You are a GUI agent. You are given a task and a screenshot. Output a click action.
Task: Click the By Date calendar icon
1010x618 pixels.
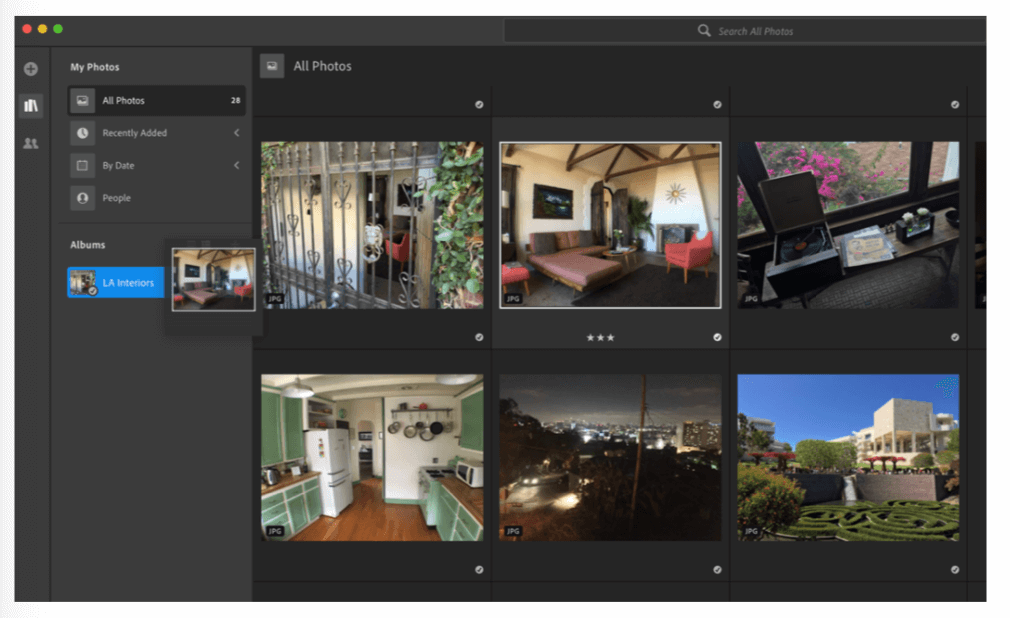click(x=82, y=166)
